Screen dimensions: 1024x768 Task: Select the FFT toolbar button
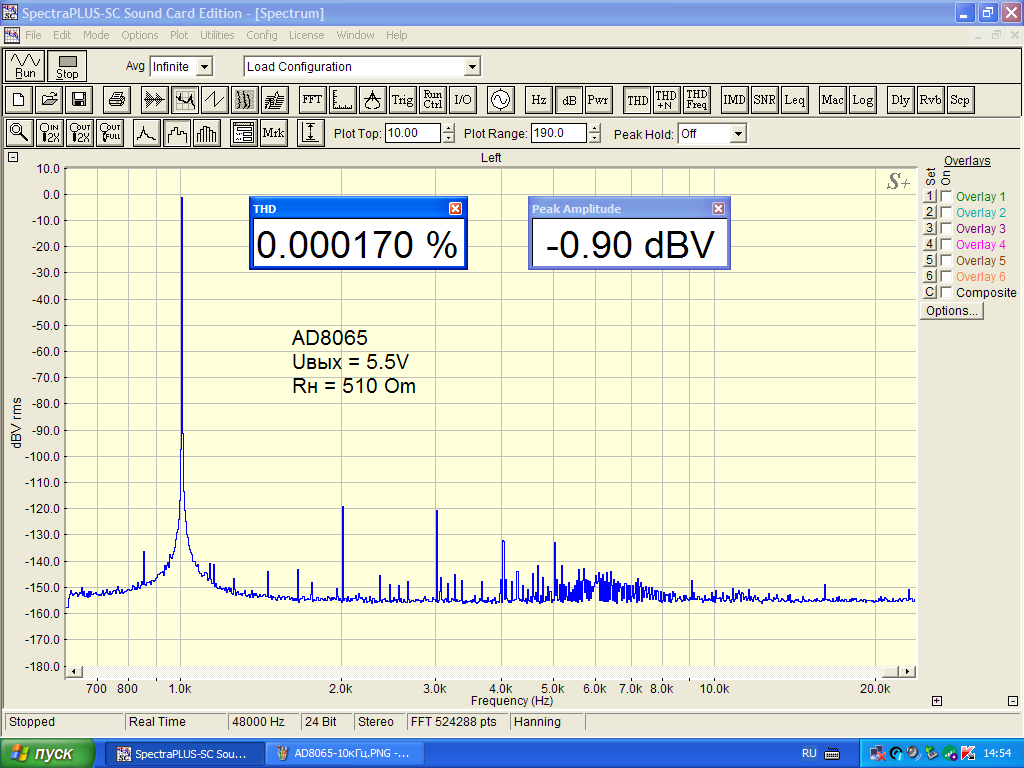[x=312, y=100]
